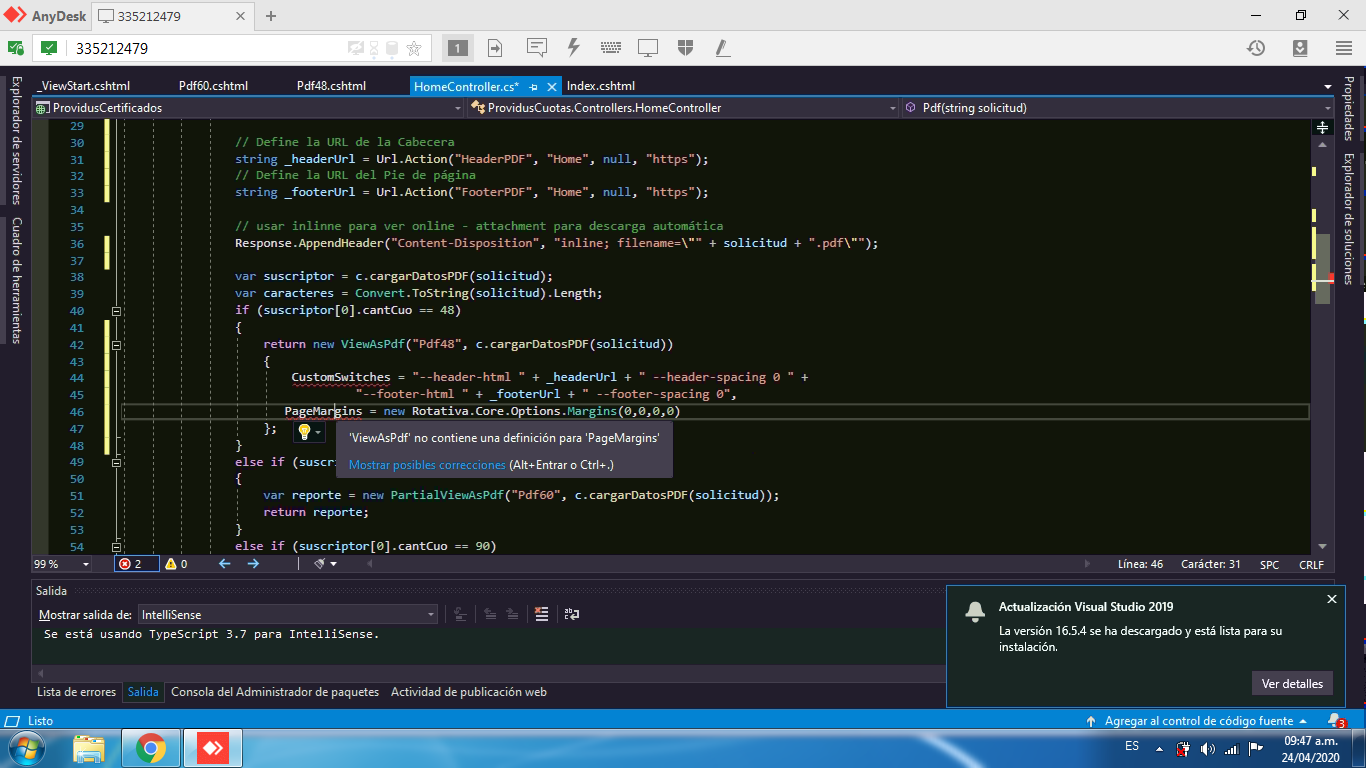Click the warnings count indicator showing 0
The height and width of the screenshot is (768, 1366).
coord(176,564)
